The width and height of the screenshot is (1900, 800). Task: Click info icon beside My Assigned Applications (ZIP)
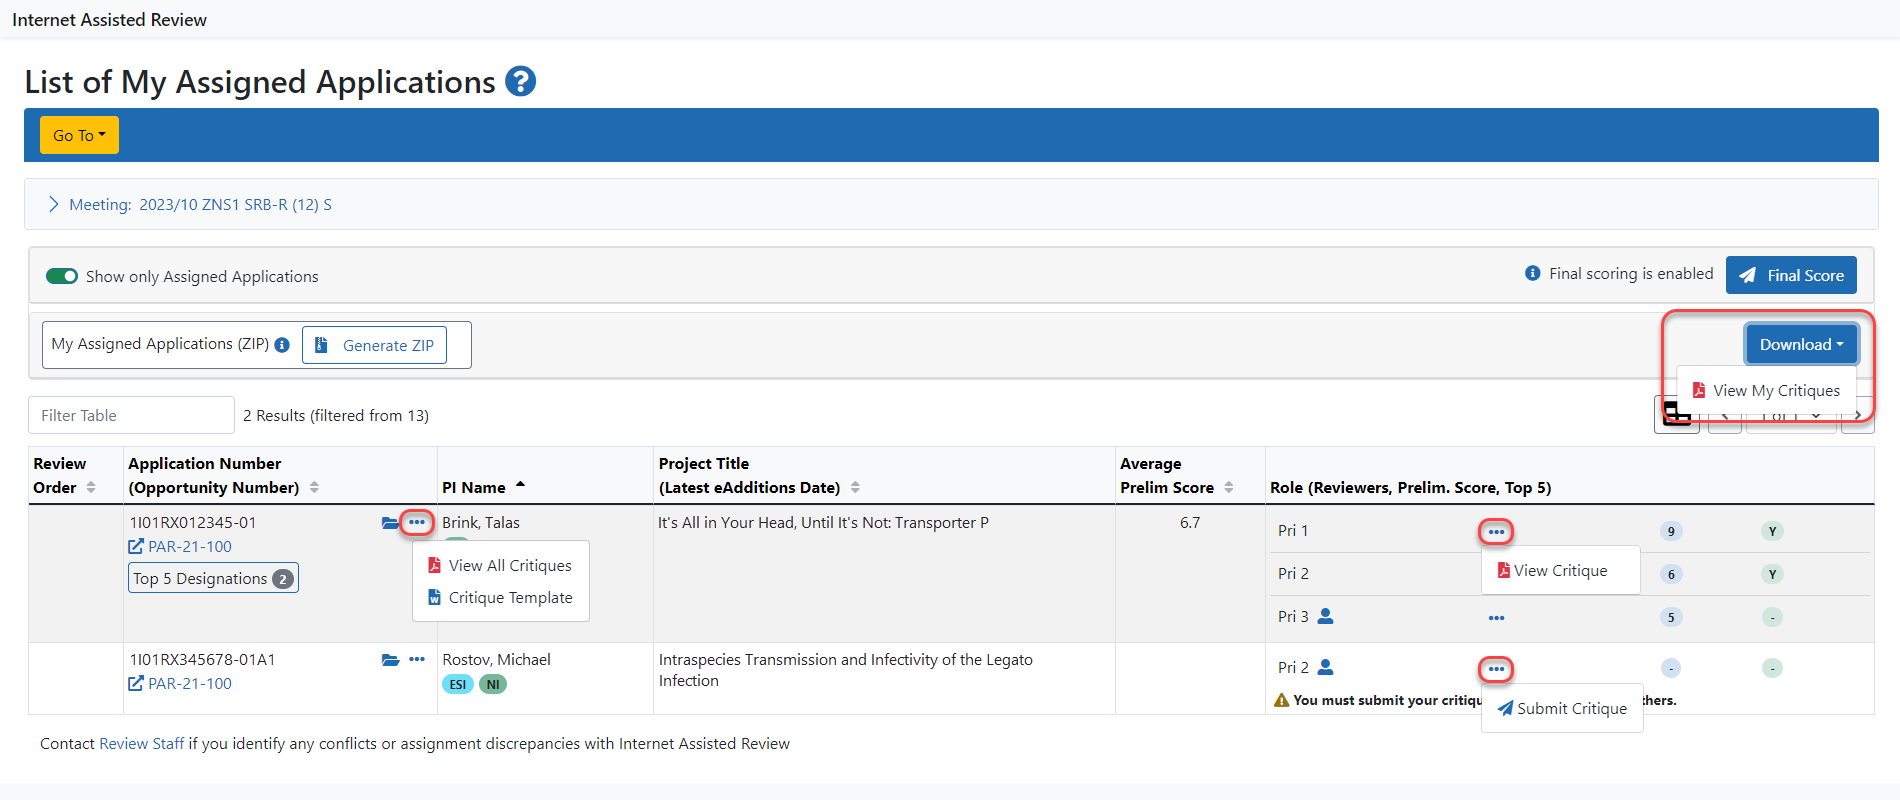282,345
